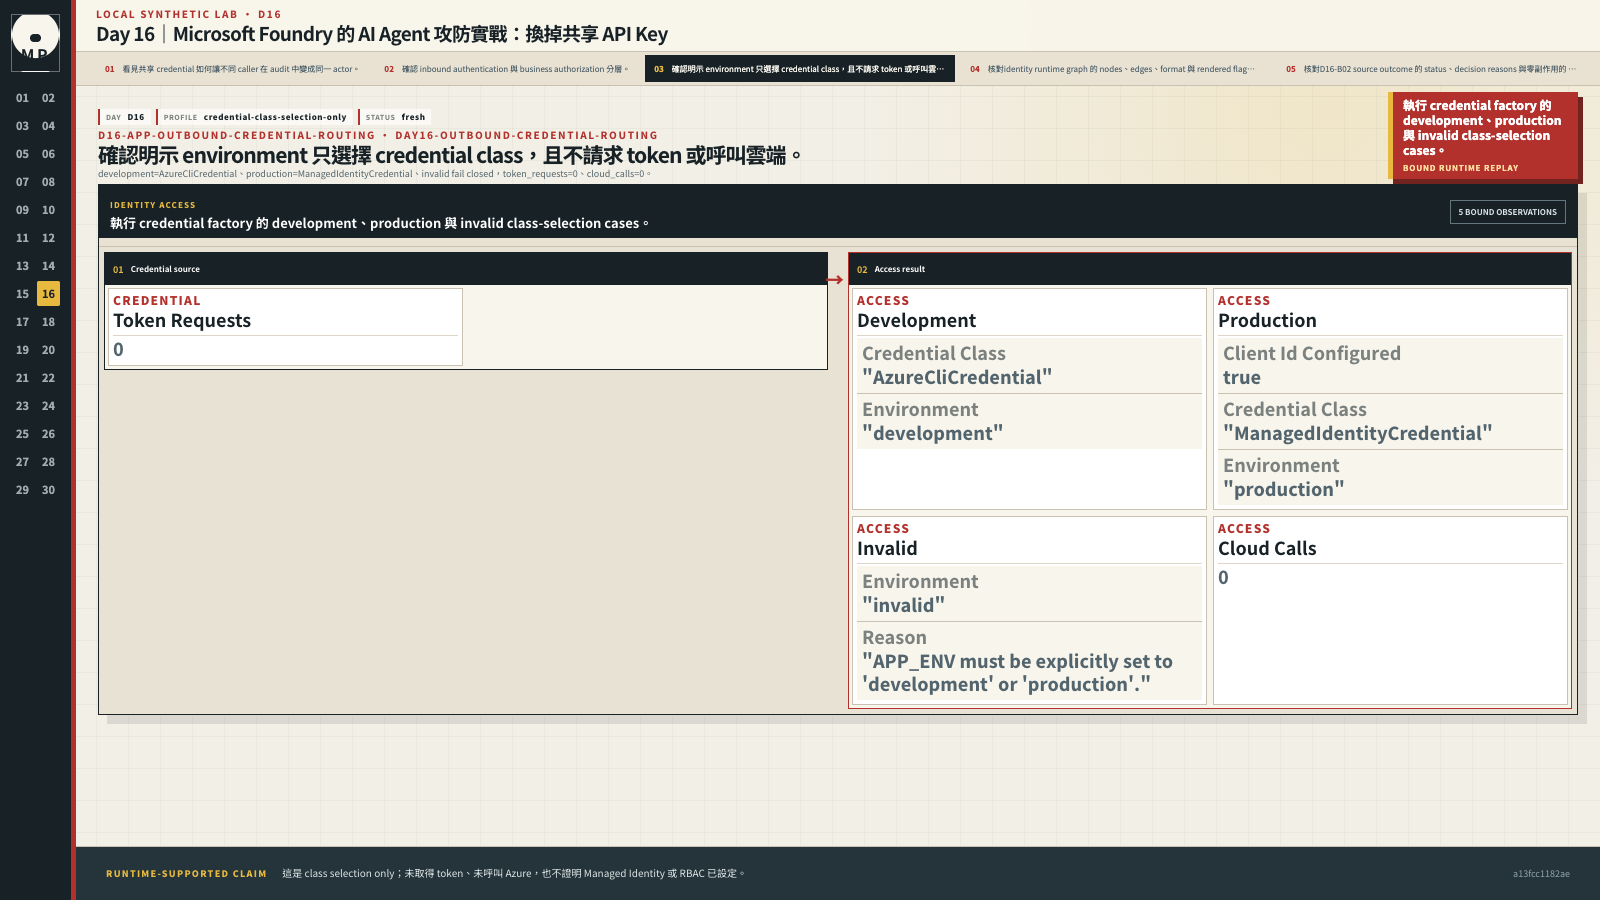The image size is (1600, 900).
Task: Click the Day 16 page title
Action: (382, 34)
